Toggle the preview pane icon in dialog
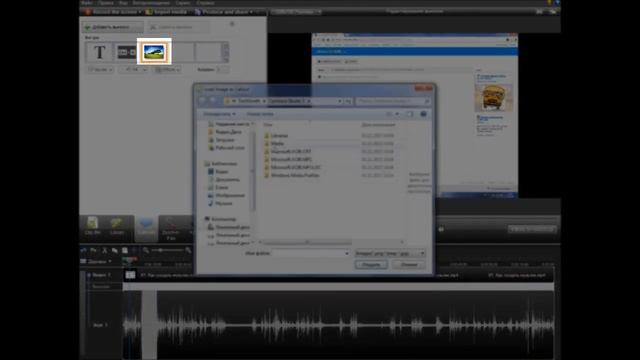The width and height of the screenshot is (640, 360). 410,114
